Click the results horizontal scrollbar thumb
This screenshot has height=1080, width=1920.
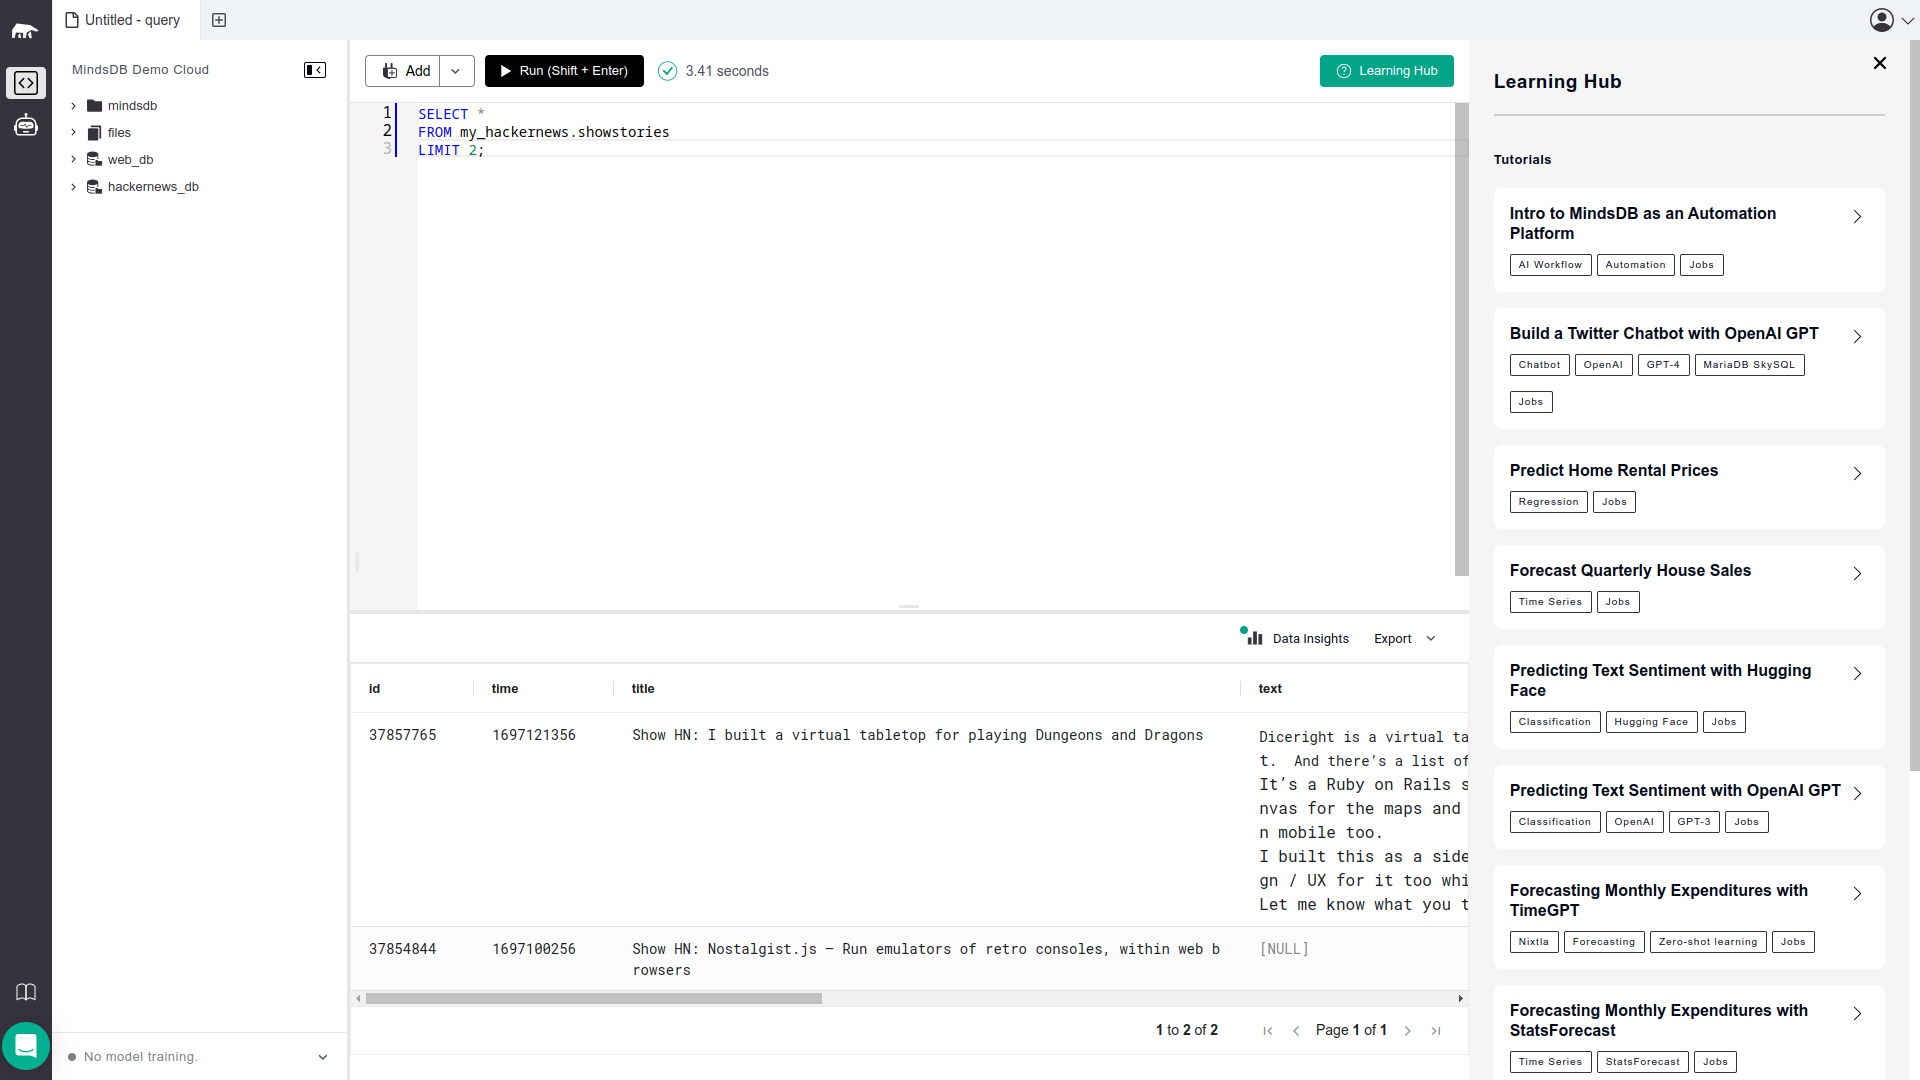click(593, 998)
